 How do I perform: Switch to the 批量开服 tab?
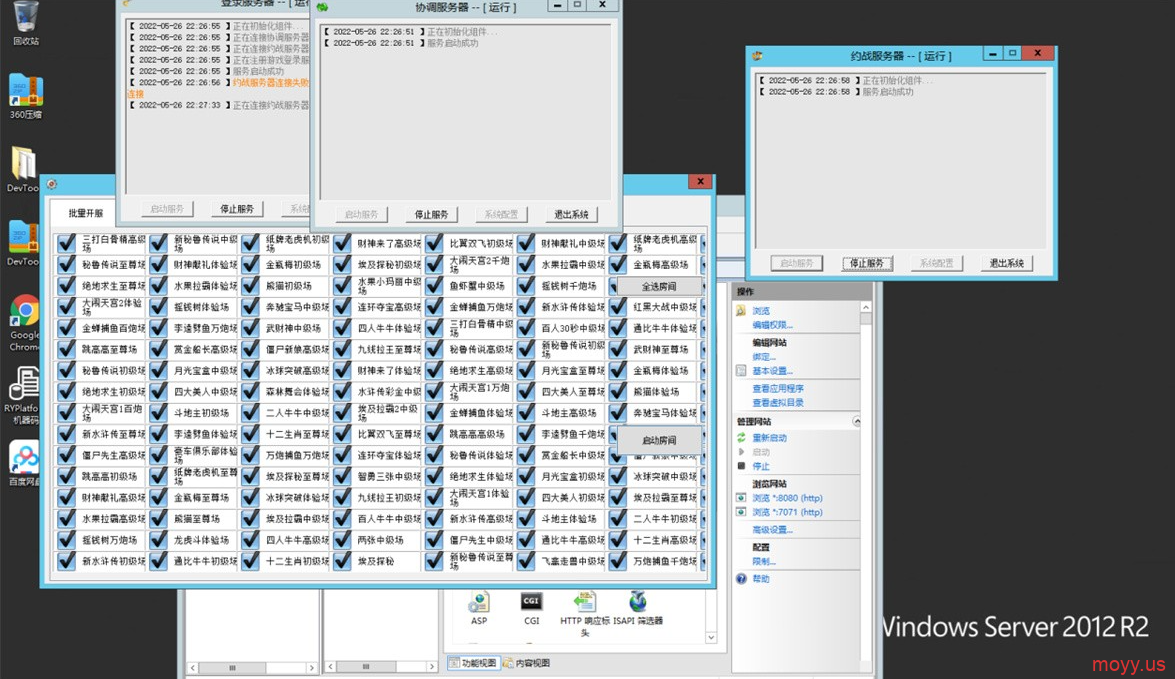click(x=85, y=213)
